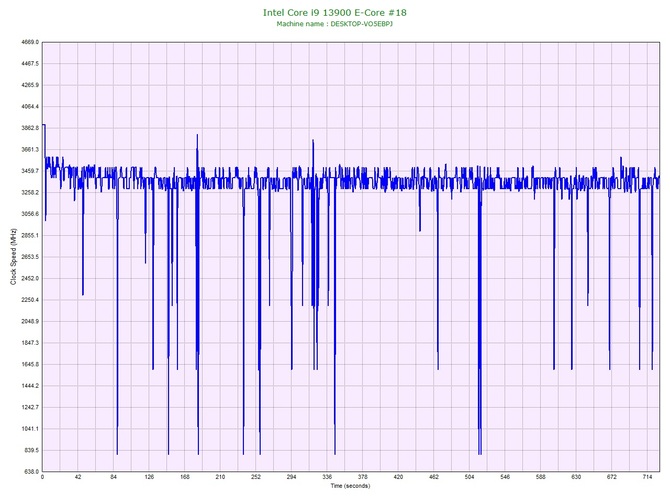Image resolution: width=670 pixels, height=503 pixels.
Task: Click the x-axis tick label 588
Action: [x=541, y=477]
